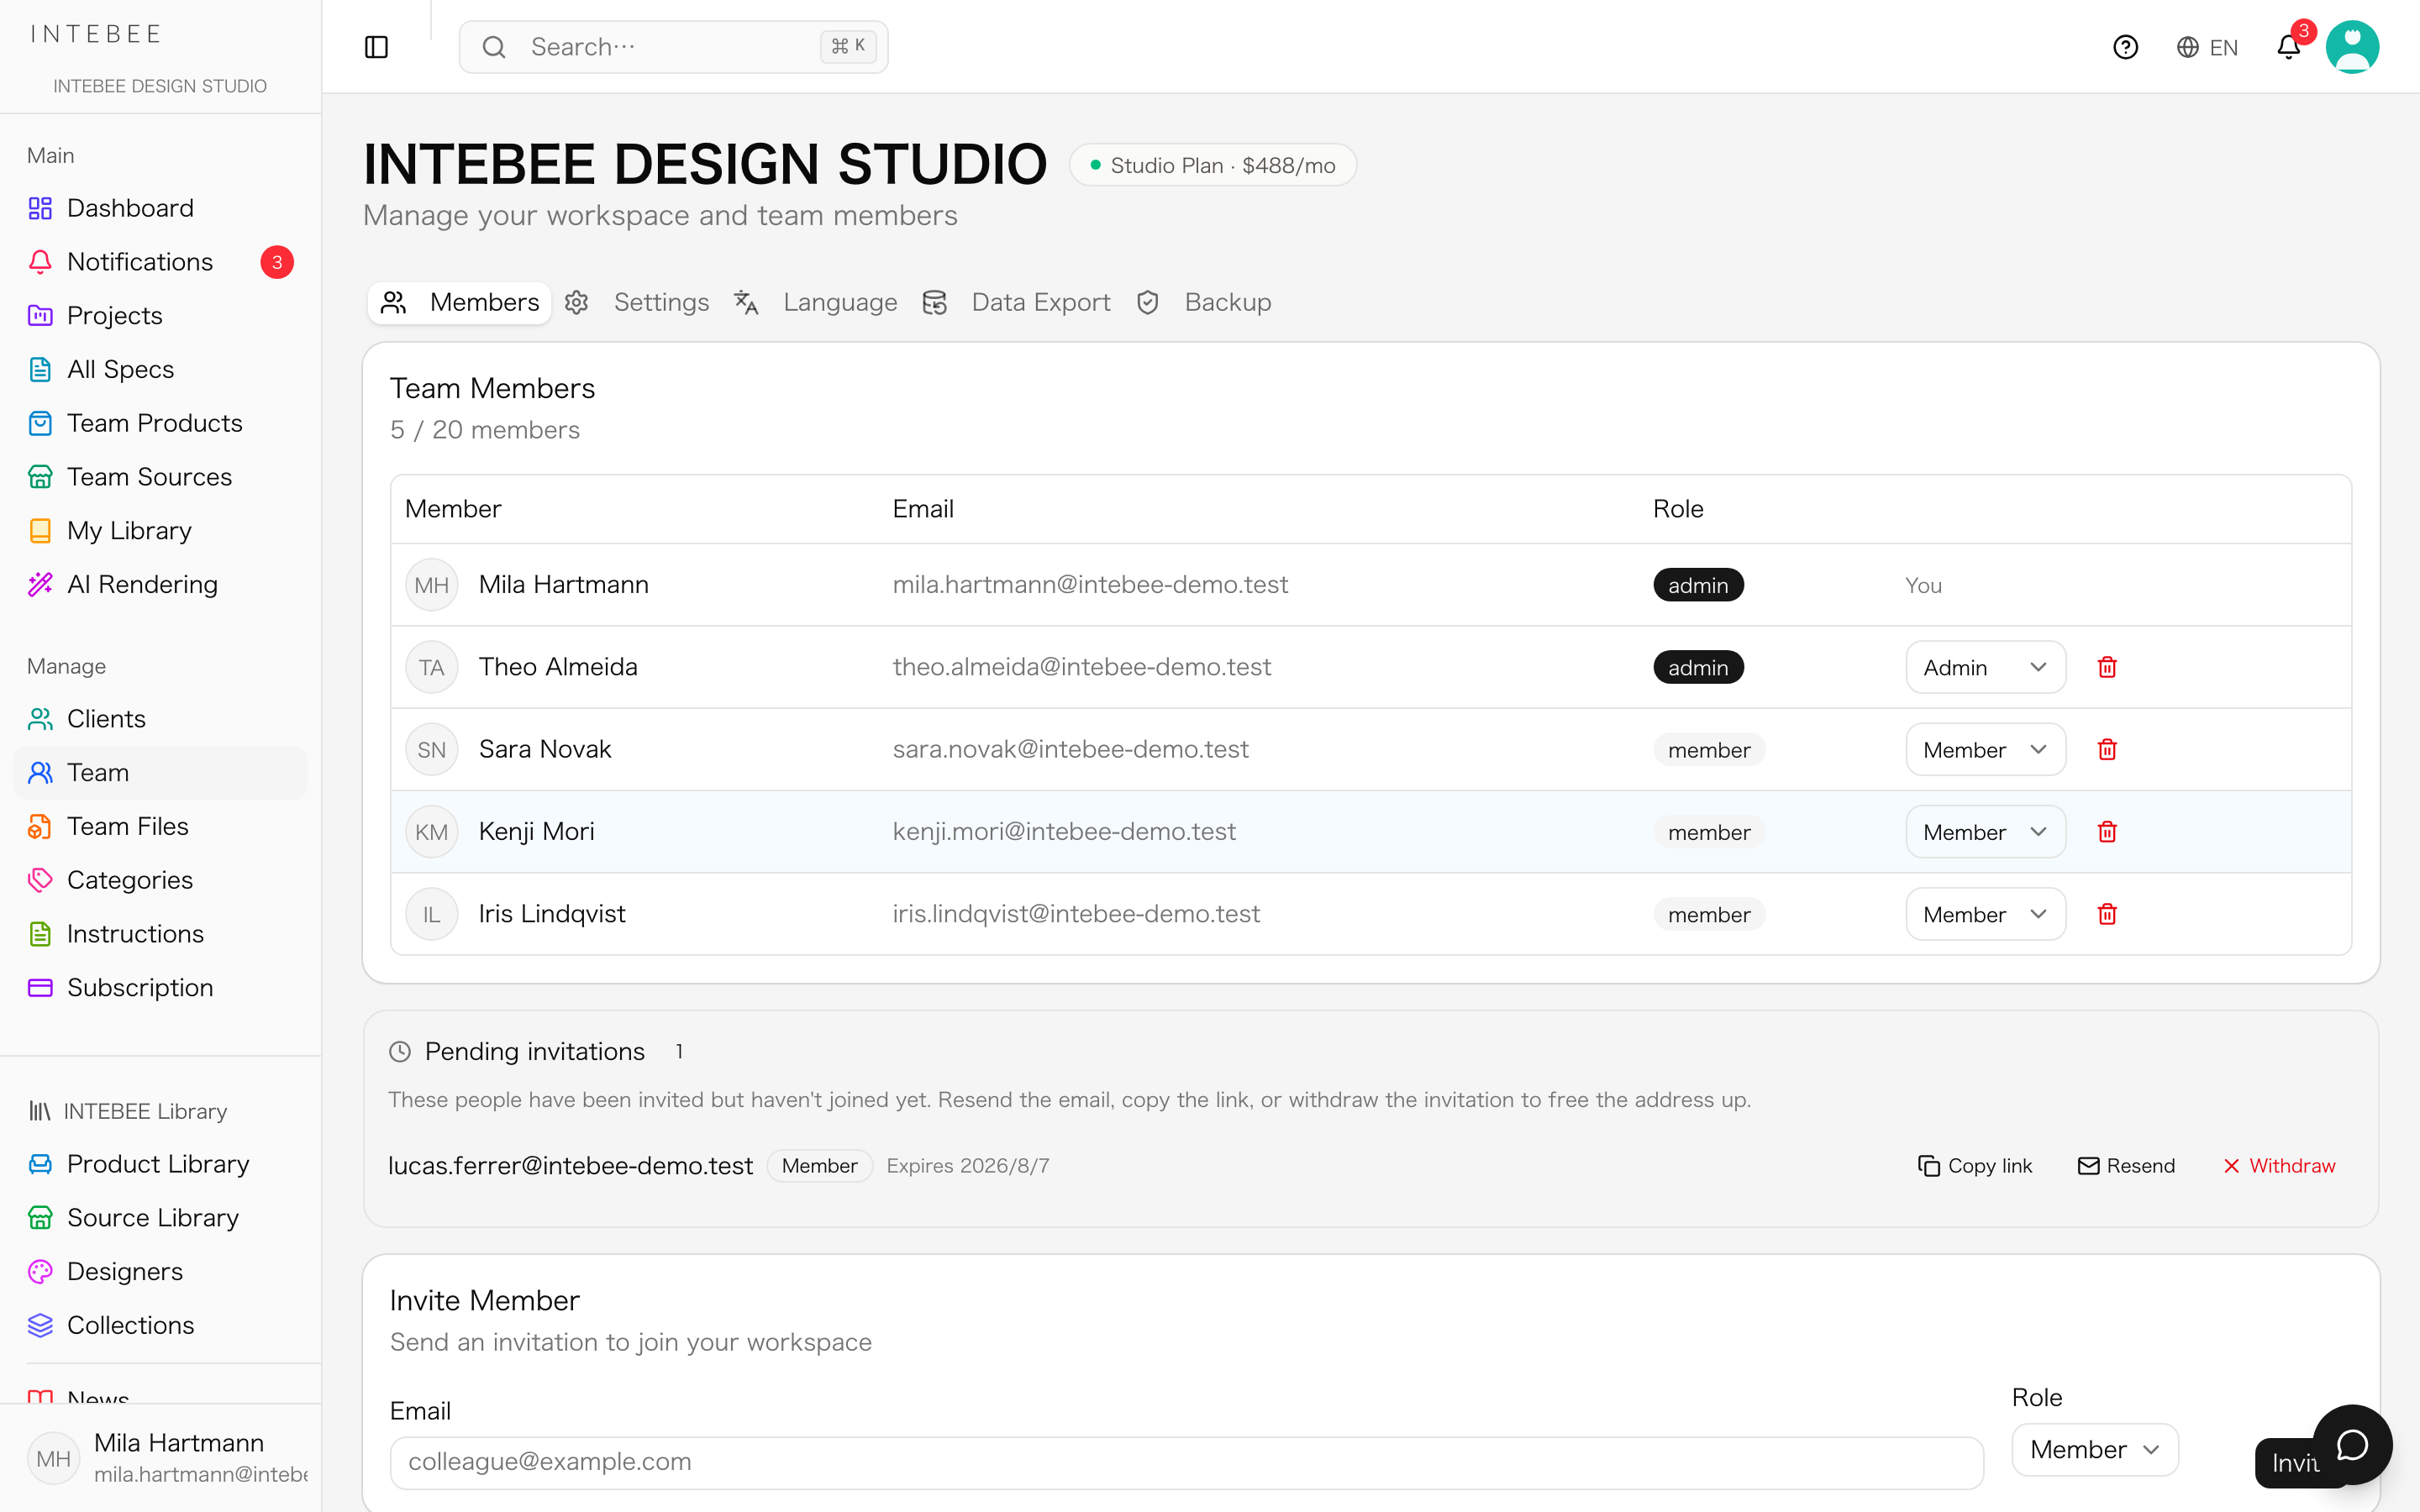The width and height of the screenshot is (2420, 1512).
Task: Open Subscription in sidebar
Action: point(160,987)
